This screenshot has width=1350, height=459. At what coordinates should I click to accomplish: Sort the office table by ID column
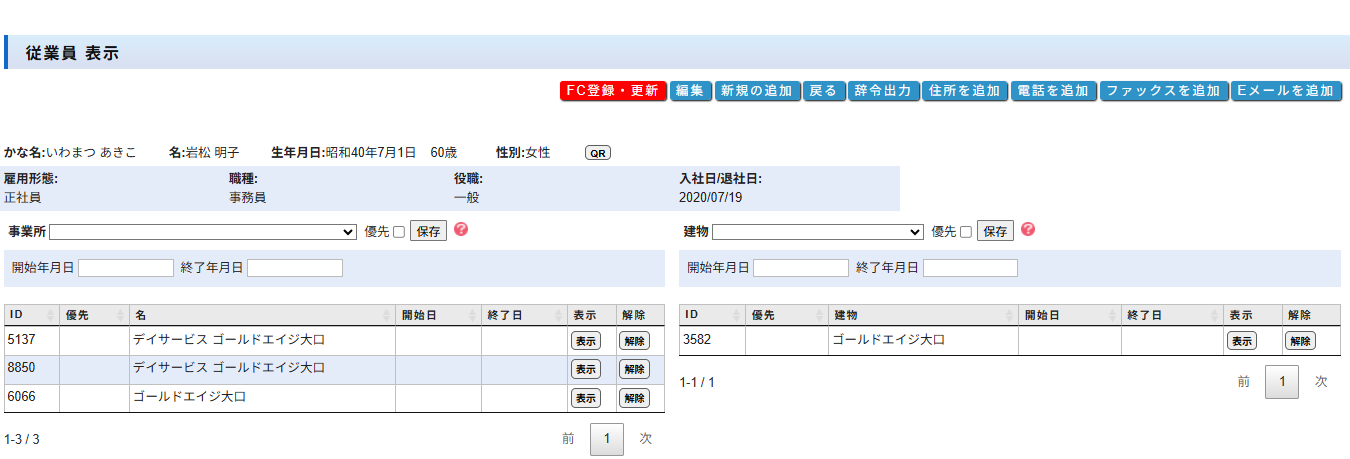point(30,315)
